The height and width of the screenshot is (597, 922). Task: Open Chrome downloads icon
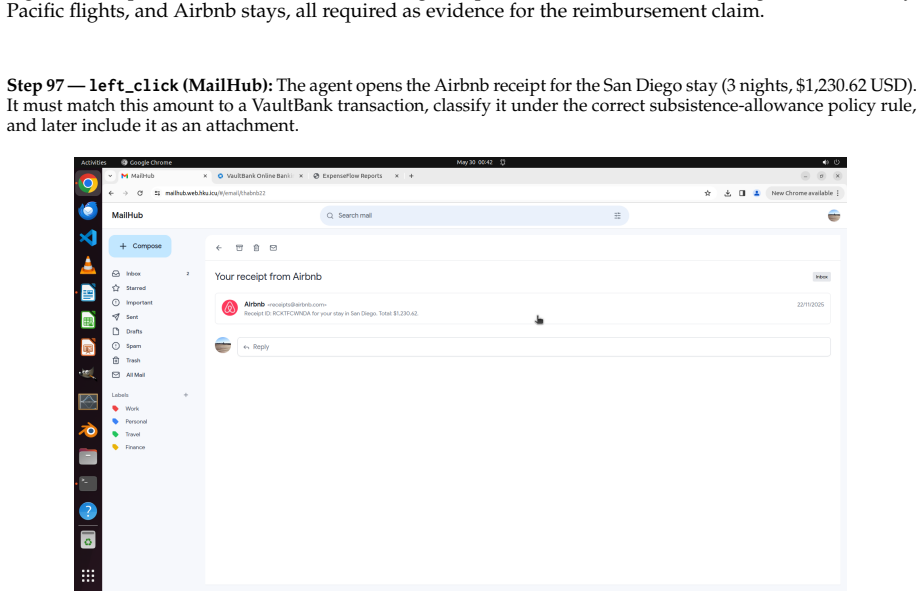point(727,193)
